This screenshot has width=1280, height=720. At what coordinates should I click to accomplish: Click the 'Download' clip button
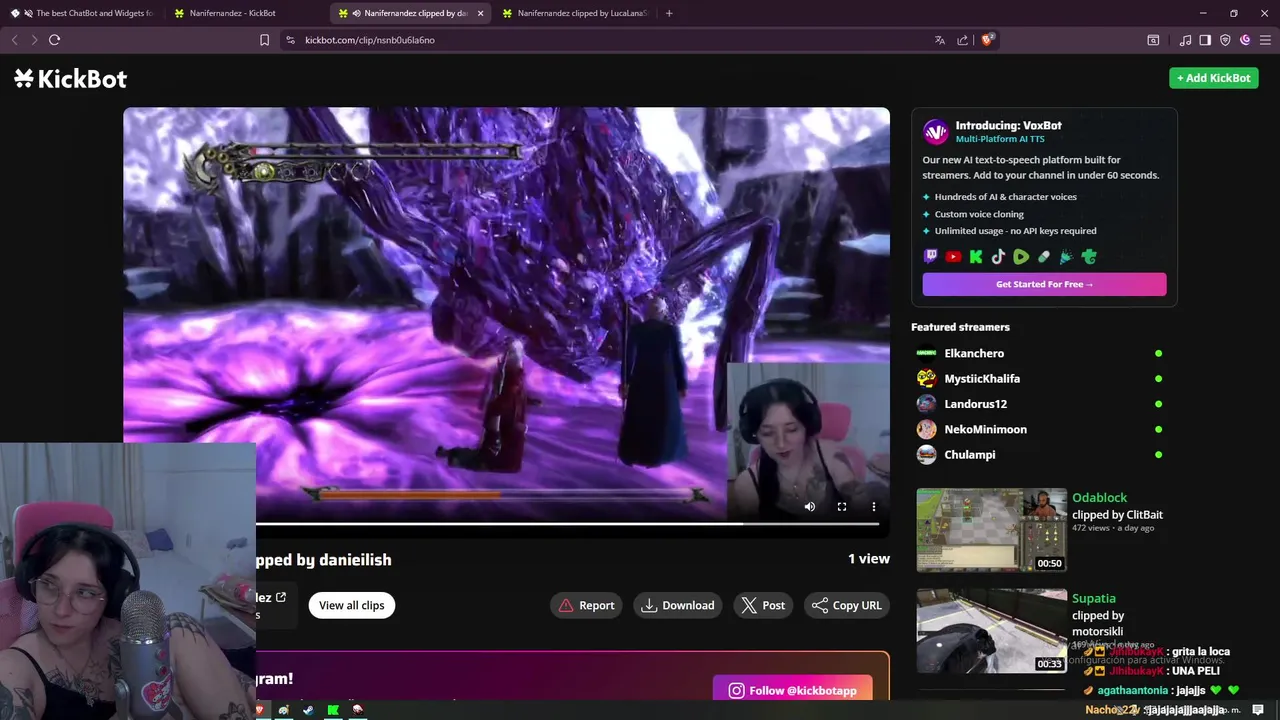click(x=678, y=605)
